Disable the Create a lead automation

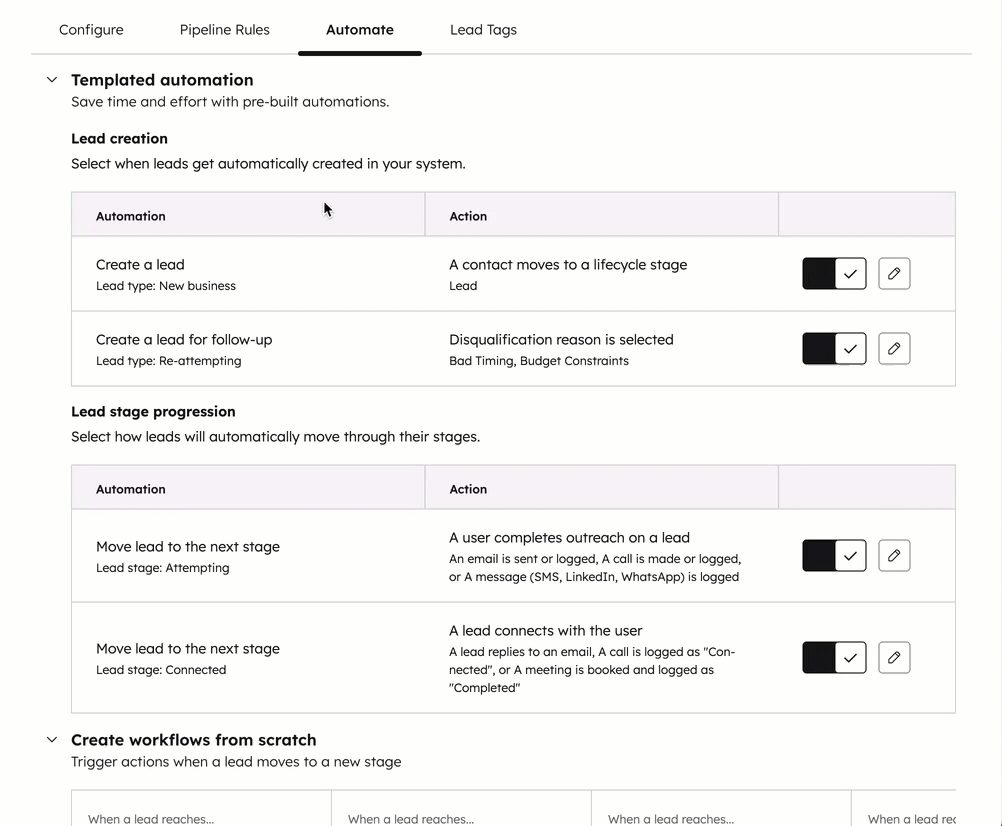click(x=834, y=273)
